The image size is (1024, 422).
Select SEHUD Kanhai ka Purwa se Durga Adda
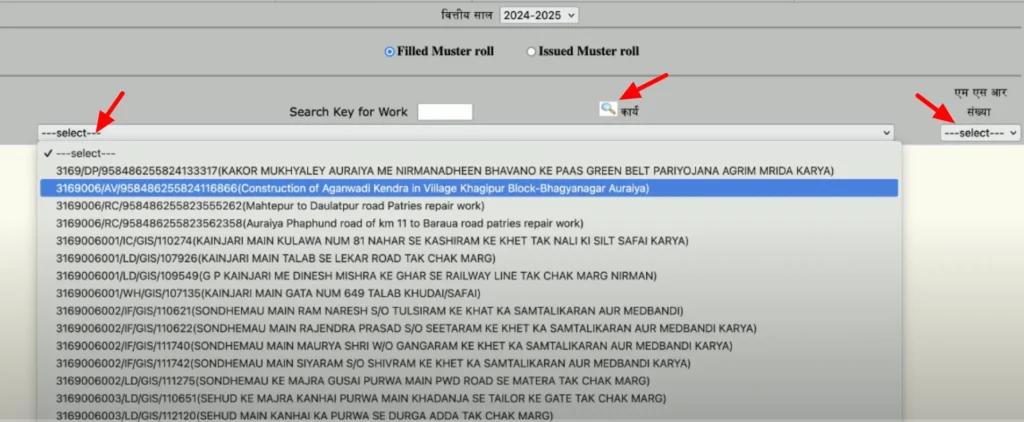click(469, 415)
